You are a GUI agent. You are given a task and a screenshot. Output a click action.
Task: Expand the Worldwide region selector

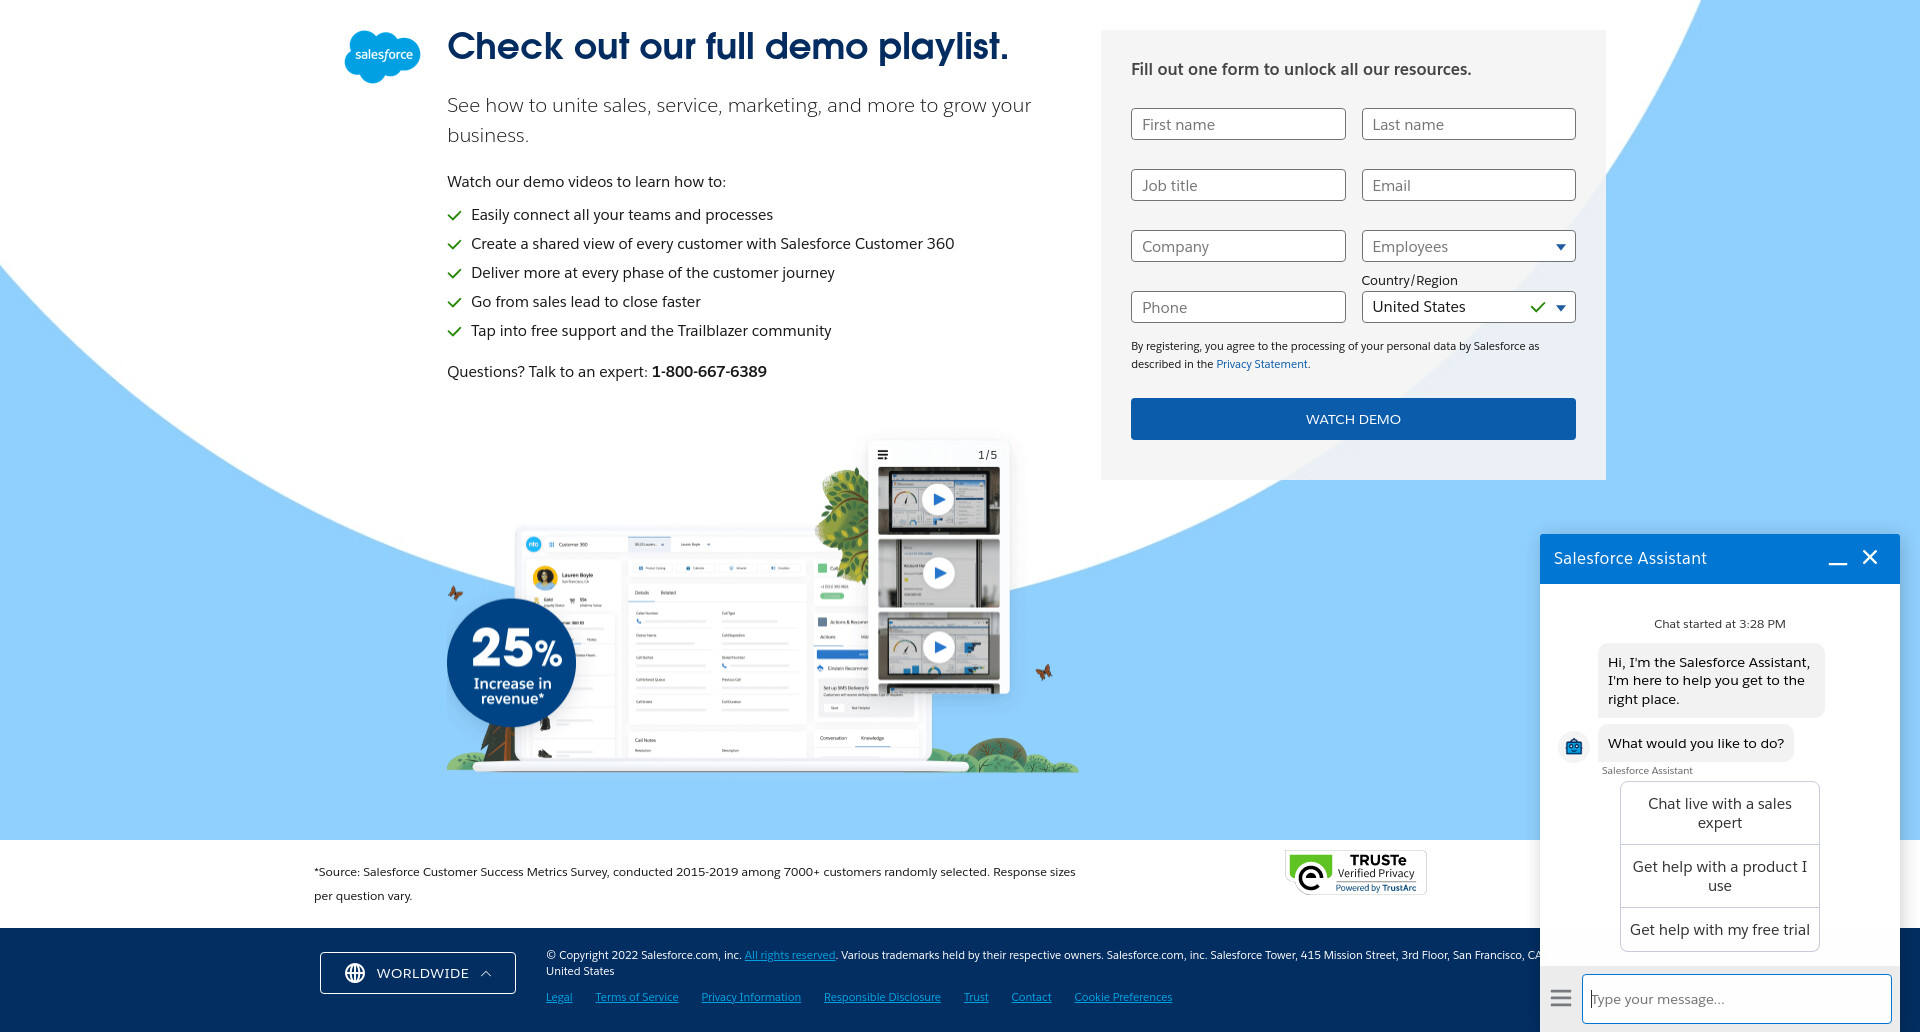point(418,973)
